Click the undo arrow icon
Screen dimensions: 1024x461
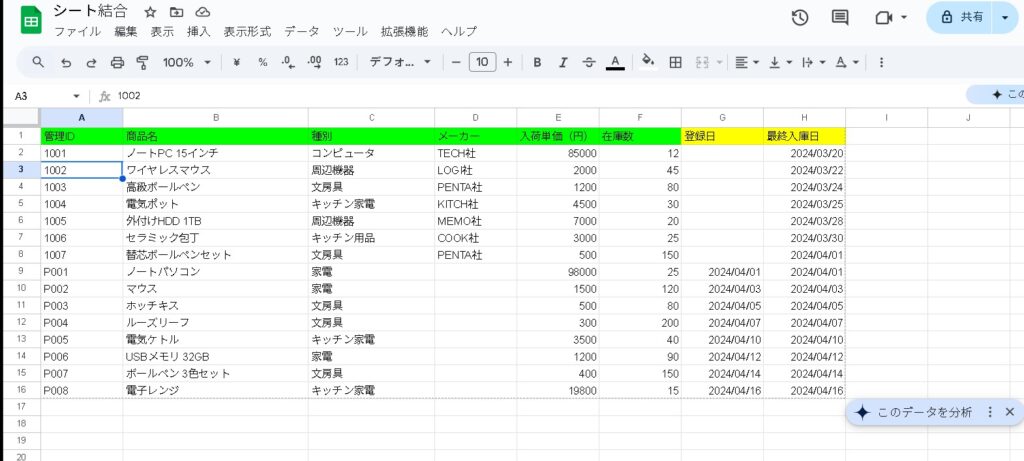tap(66, 62)
